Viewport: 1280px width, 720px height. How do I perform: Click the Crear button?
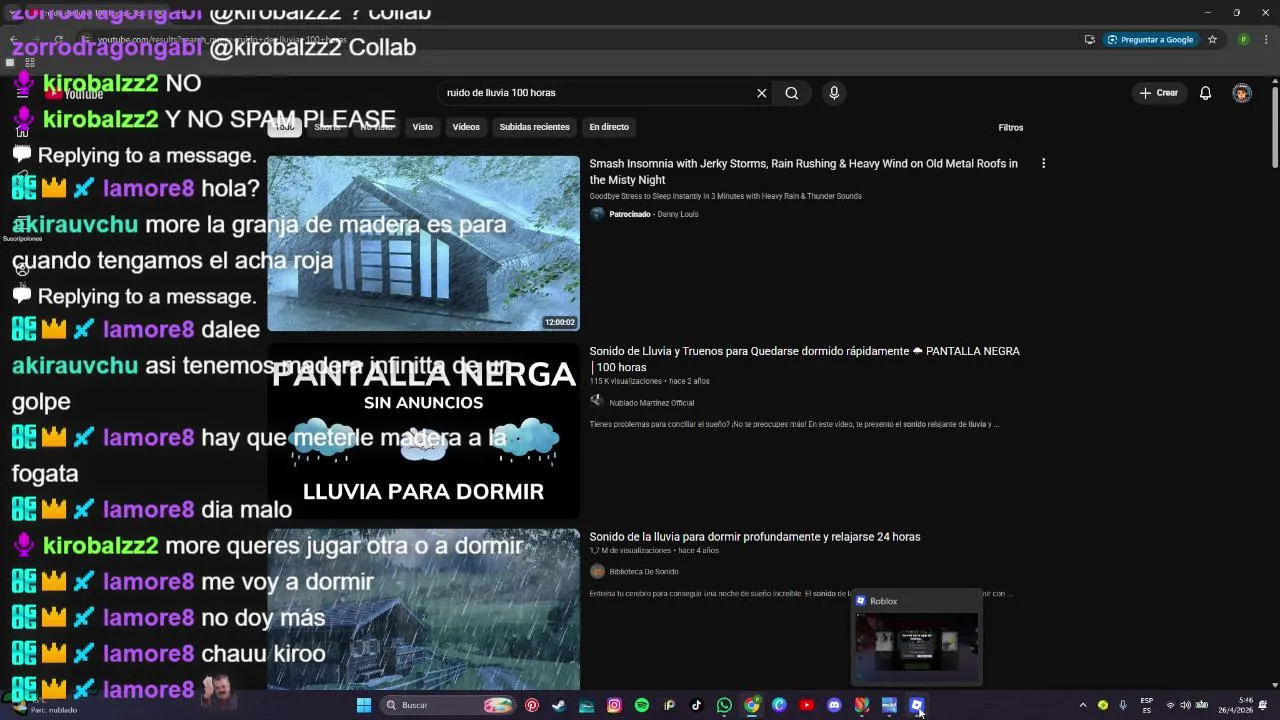pos(1159,93)
